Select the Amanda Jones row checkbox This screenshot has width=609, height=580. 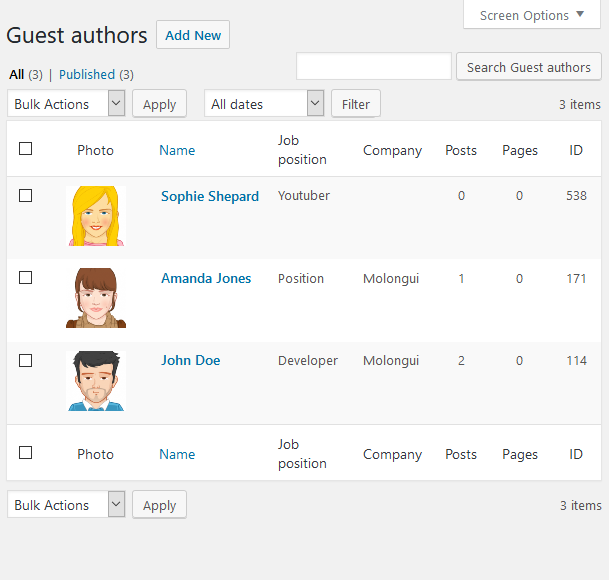[26, 278]
